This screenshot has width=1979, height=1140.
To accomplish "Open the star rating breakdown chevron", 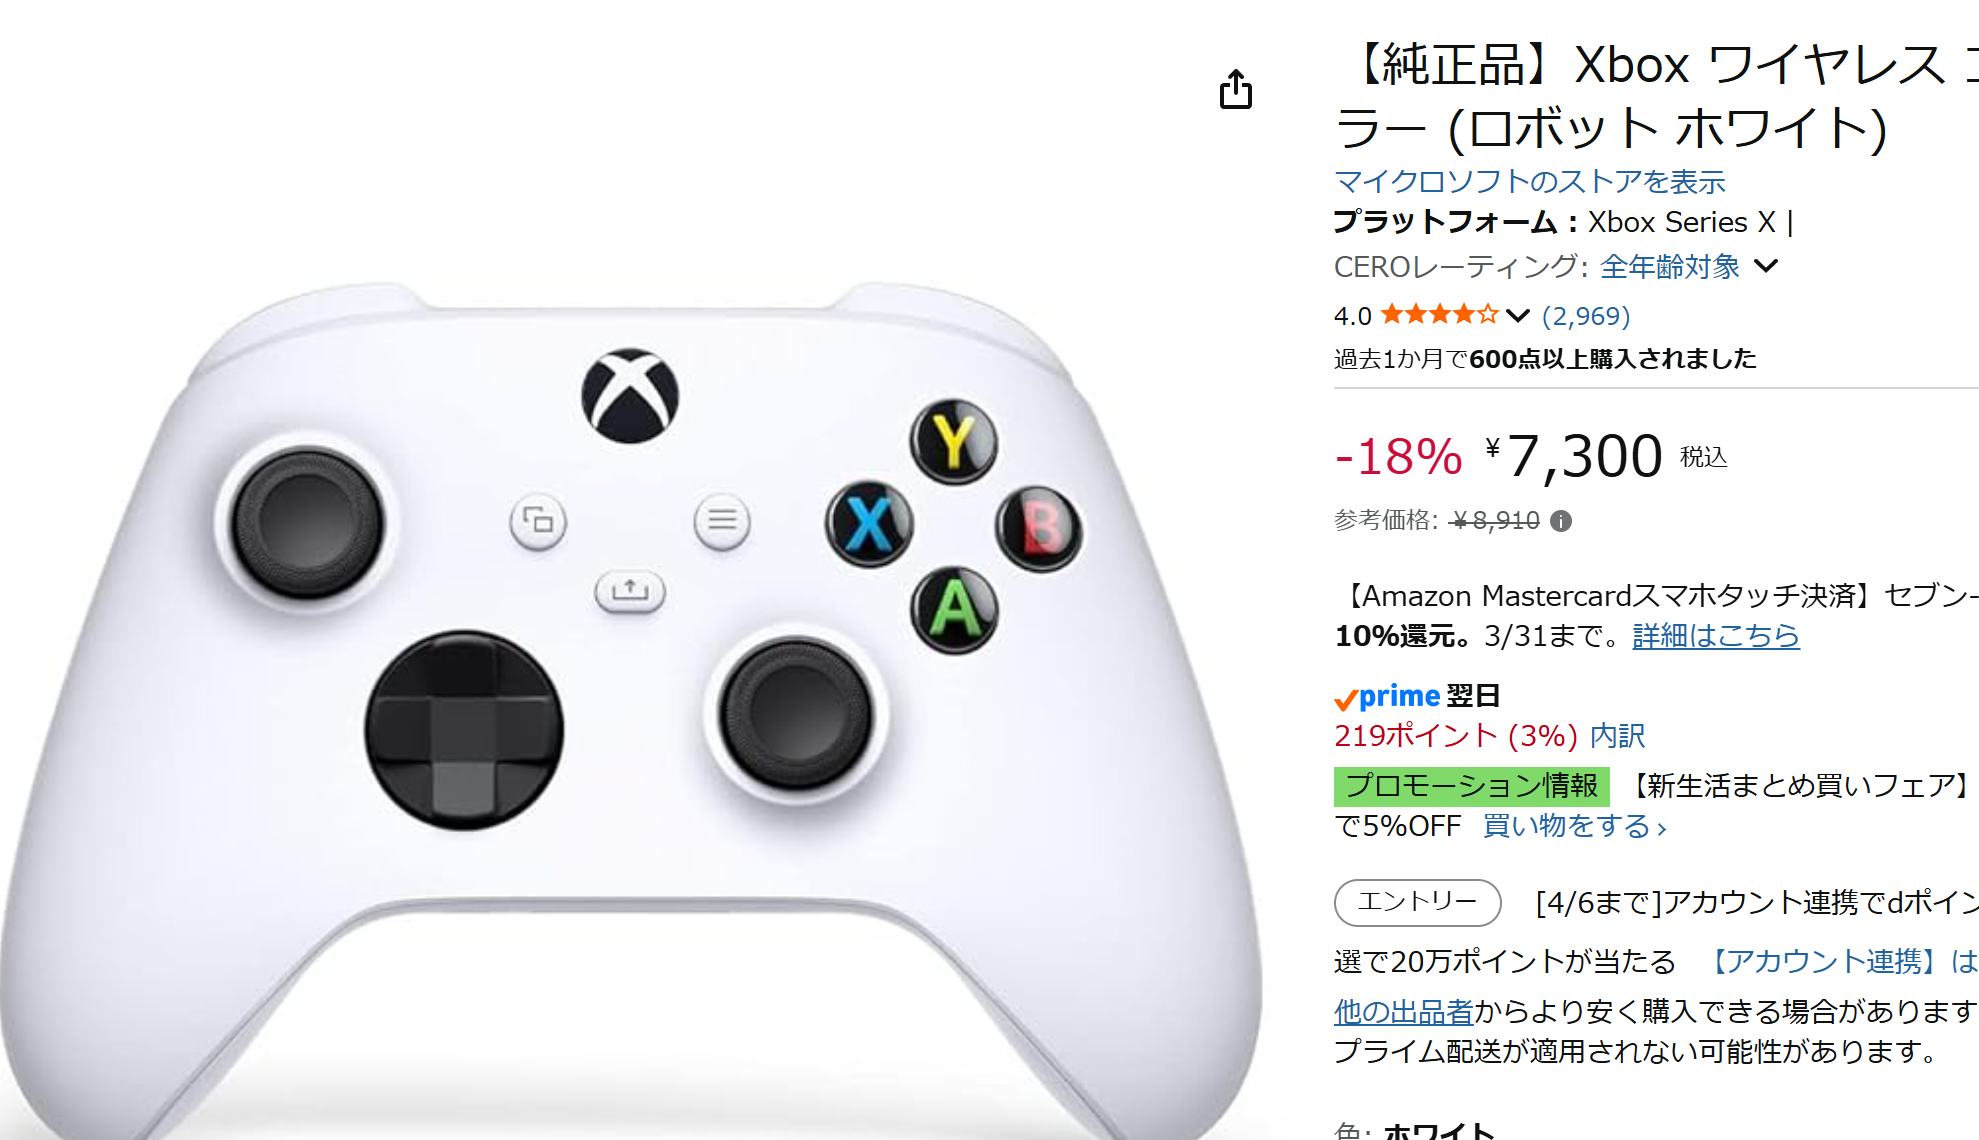I will pos(1518,316).
